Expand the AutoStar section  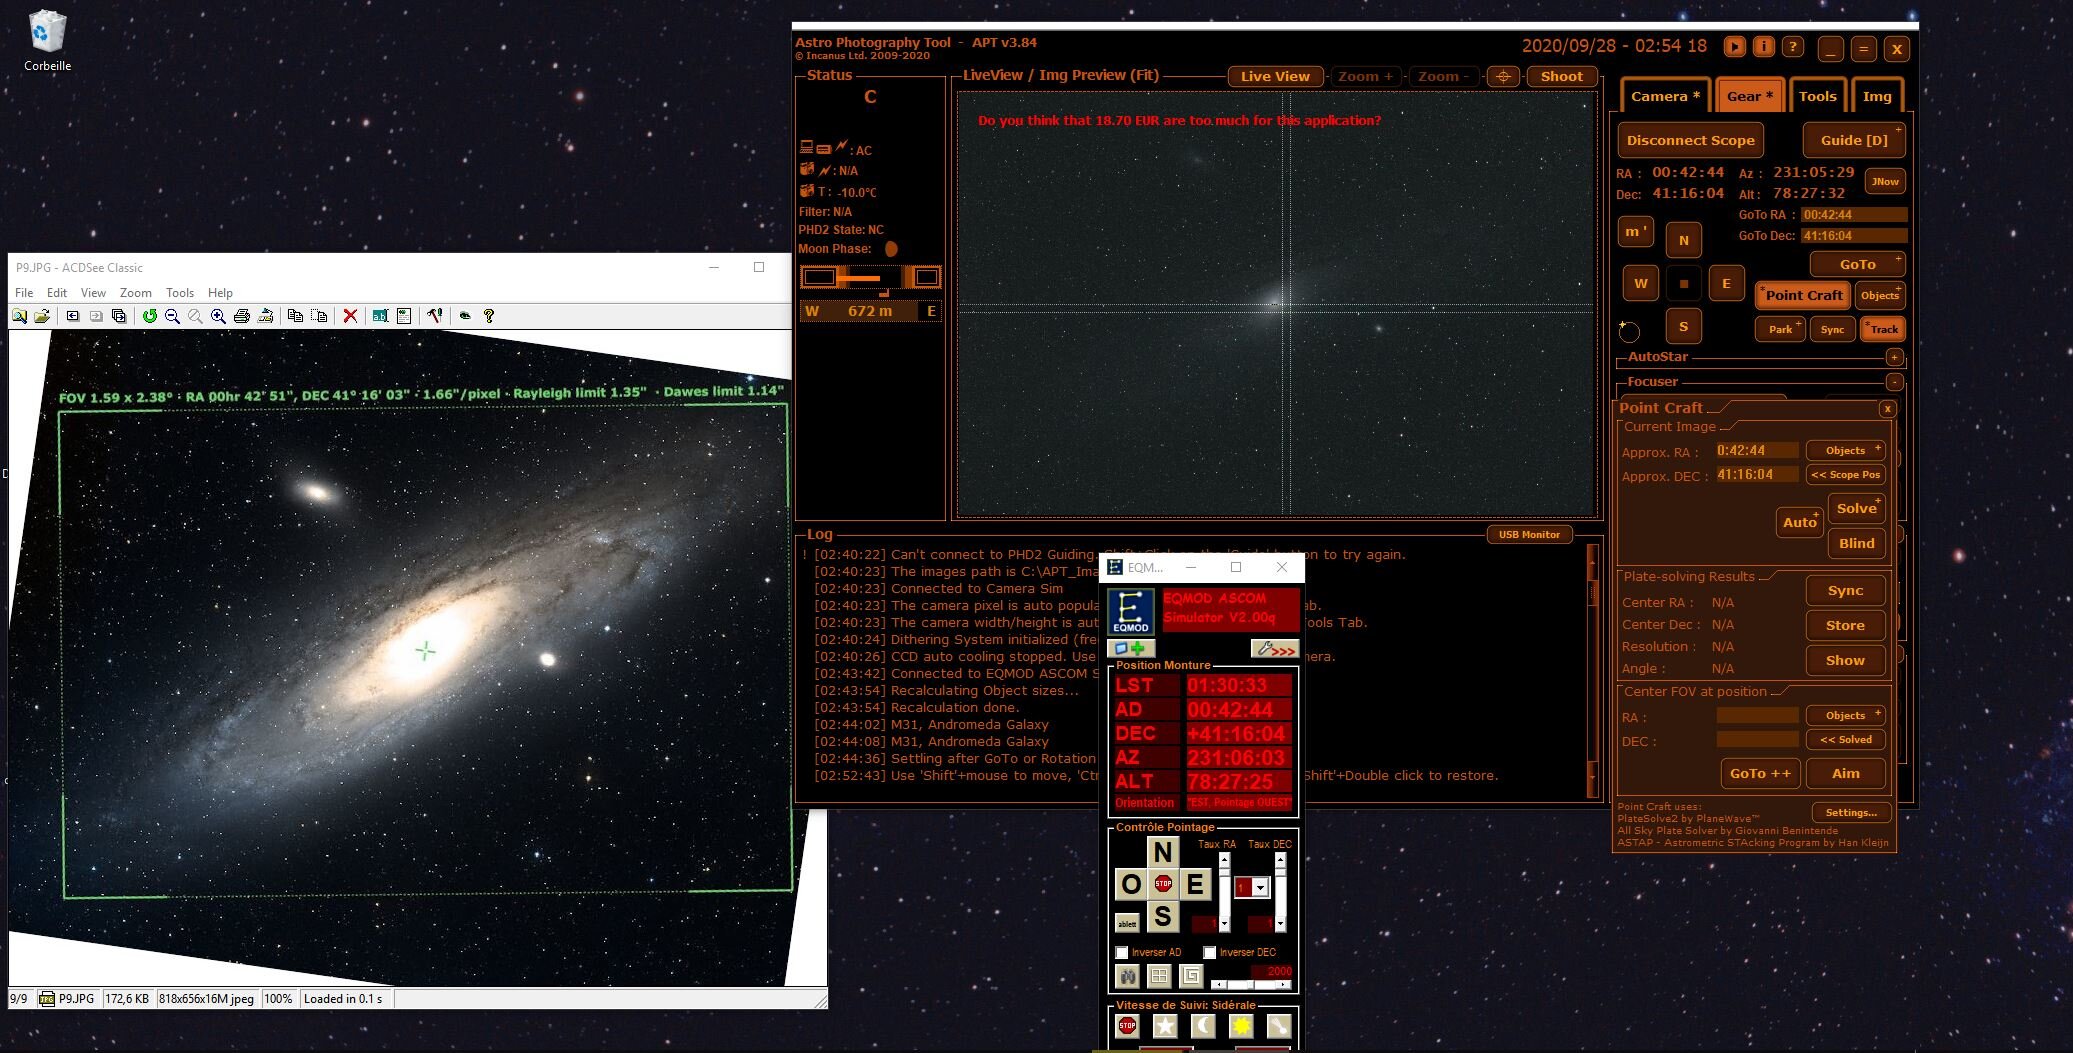click(1894, 357)
